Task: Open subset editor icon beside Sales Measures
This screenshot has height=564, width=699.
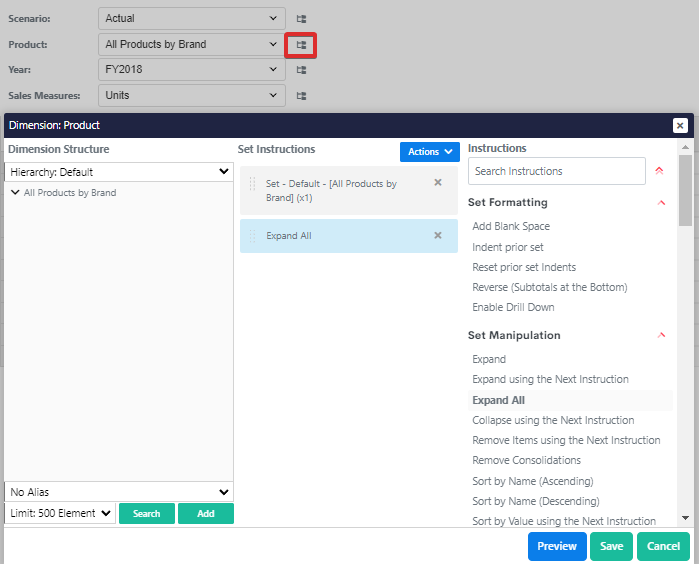Action: click(301, 96)
